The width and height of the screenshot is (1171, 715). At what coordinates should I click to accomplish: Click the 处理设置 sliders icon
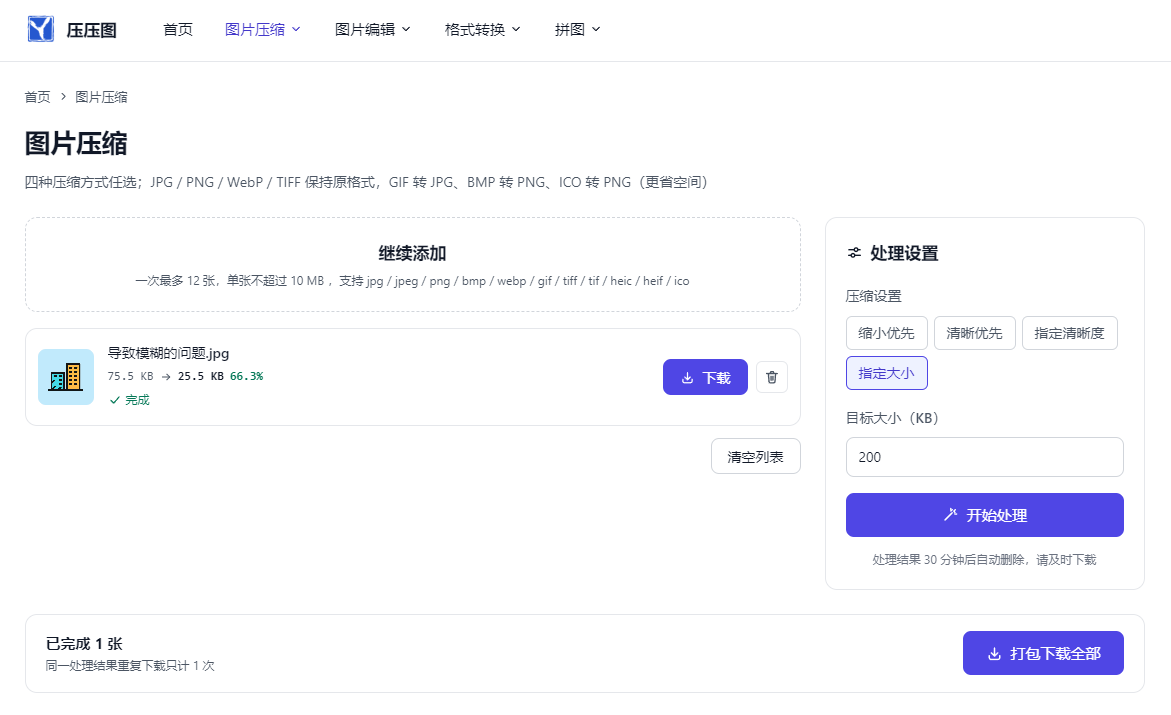[854, 253]
